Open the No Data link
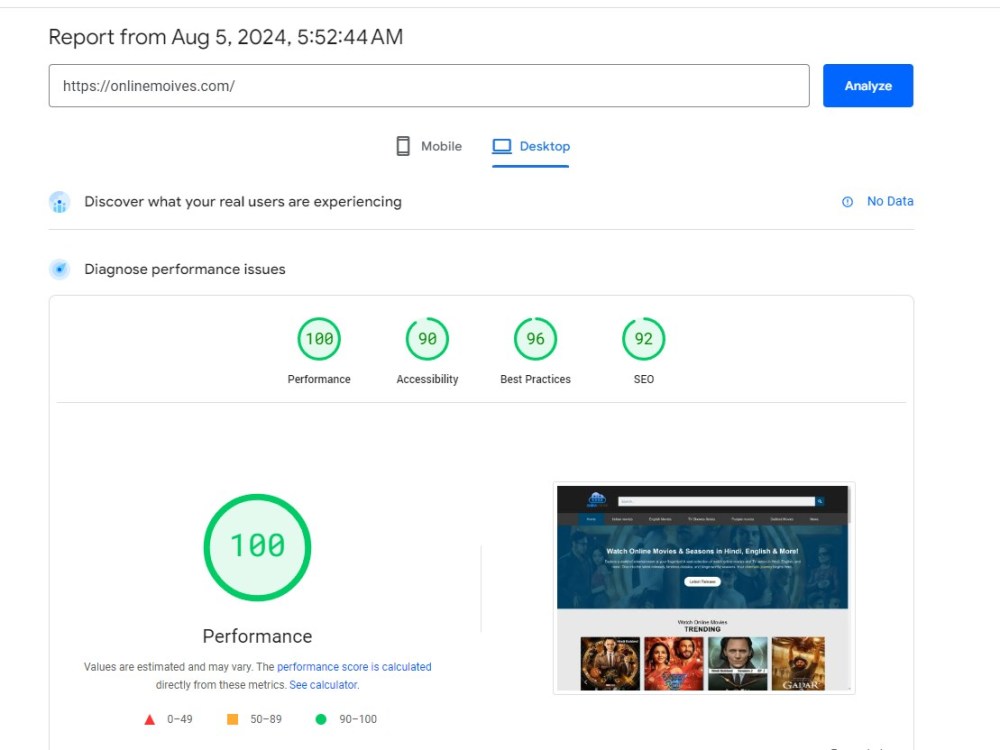 point(890,202)
